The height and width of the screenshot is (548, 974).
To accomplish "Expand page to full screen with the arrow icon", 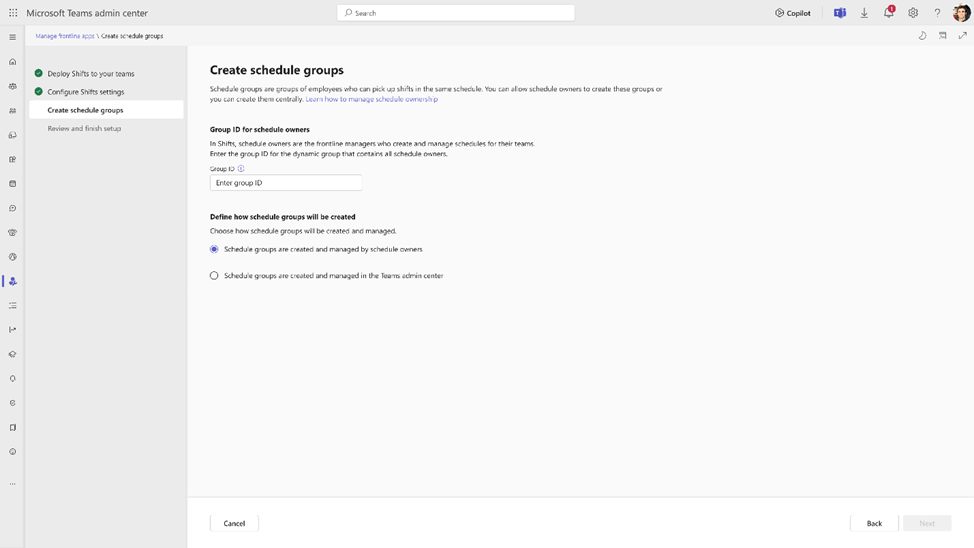I will [962, 36].
